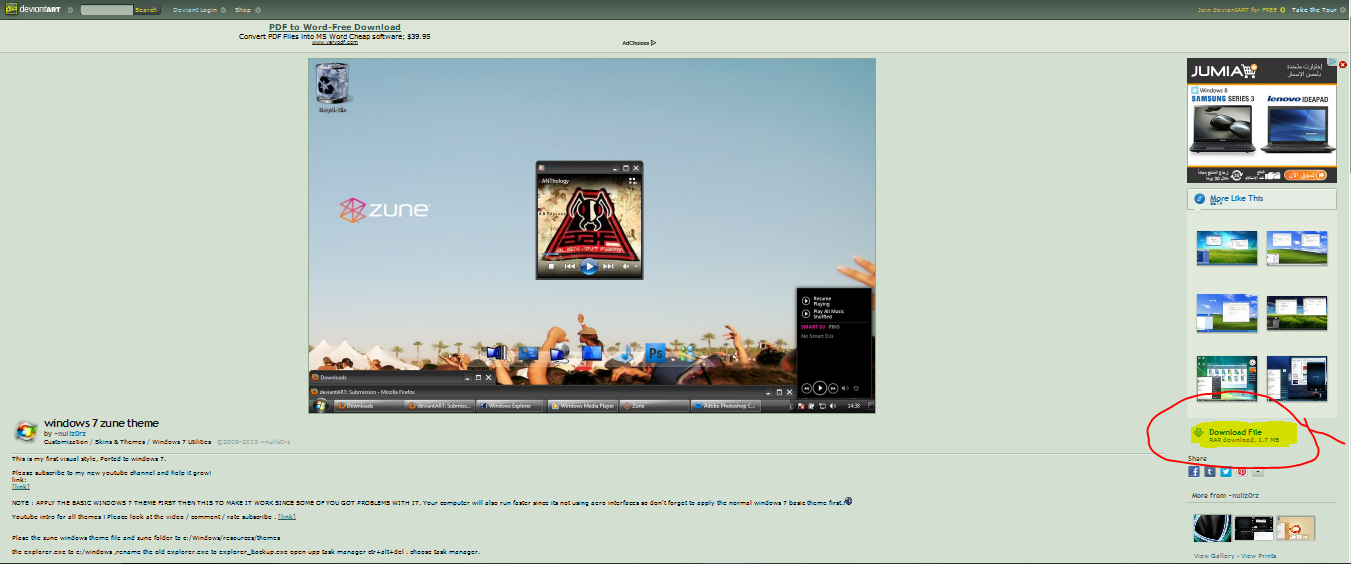Viewport: 1351px width, 564px height.
Task: Open the More Like This link
Action: point(1236,198)
